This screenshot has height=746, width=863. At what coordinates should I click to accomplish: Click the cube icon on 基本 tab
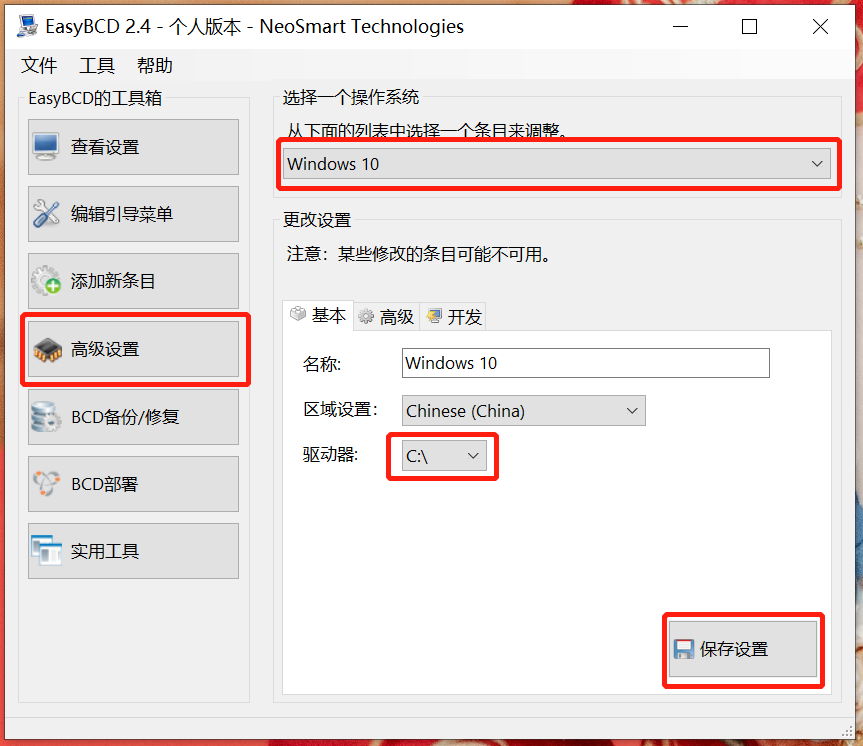(x=298, y=314)
